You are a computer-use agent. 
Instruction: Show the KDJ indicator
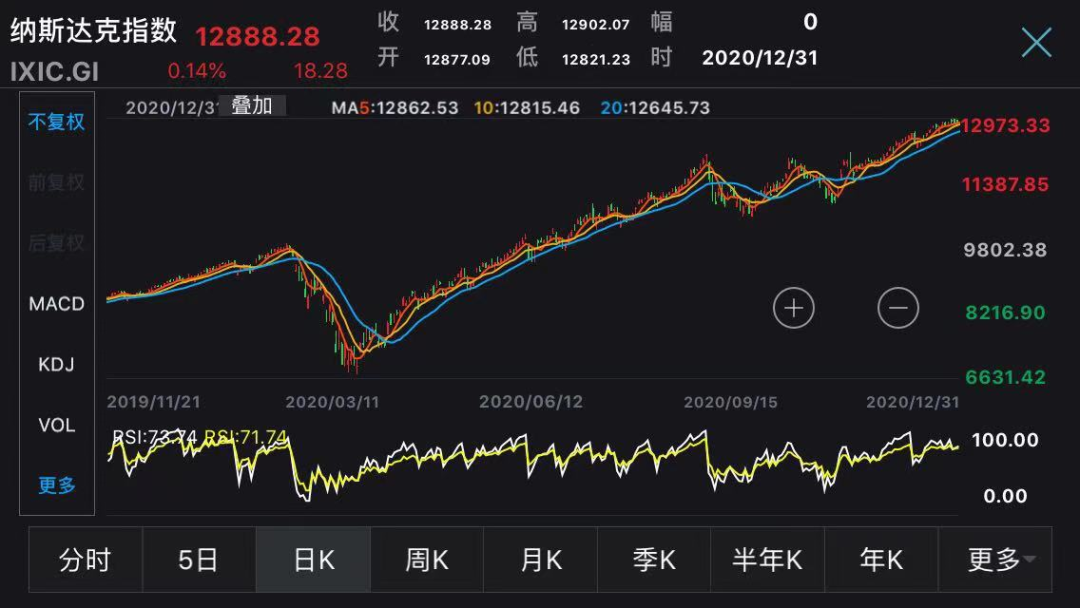tap(56, 364)
